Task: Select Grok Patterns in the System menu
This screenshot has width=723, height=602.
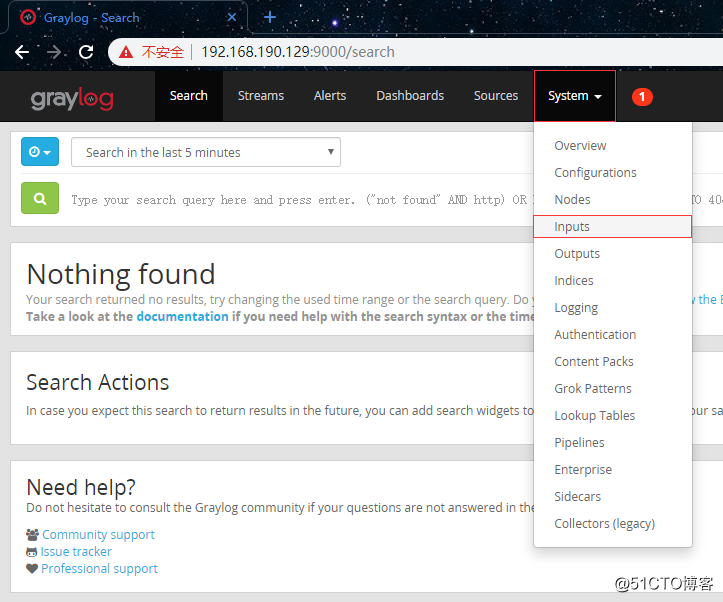Action: click(x=613, y=389)
